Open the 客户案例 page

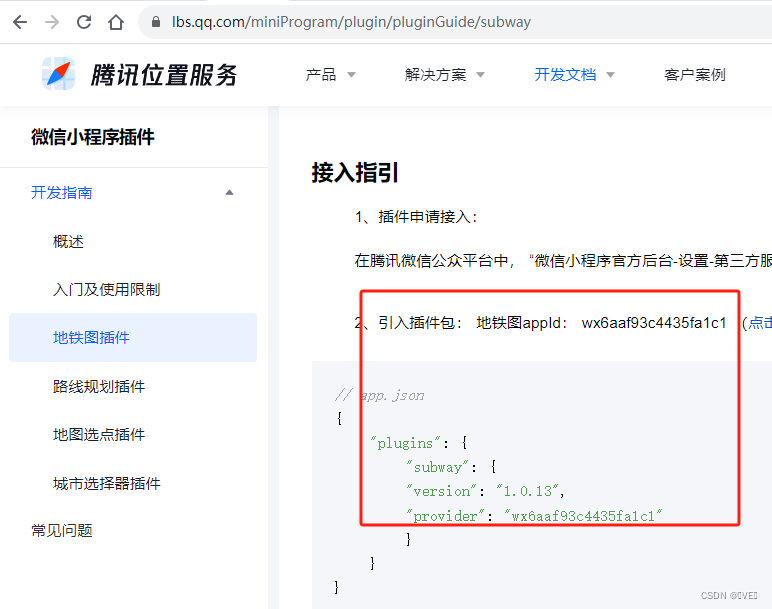coord(695,75)
